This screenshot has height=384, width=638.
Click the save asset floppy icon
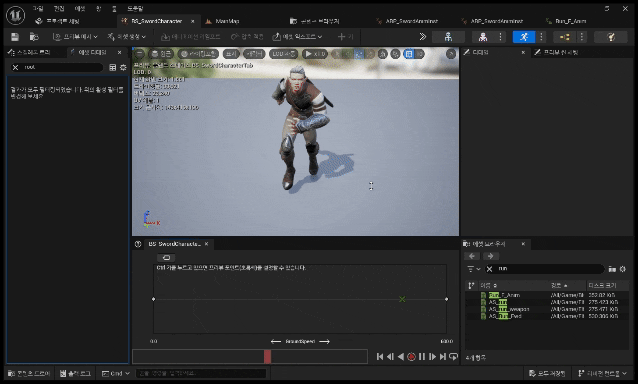[x=15, y=37]
